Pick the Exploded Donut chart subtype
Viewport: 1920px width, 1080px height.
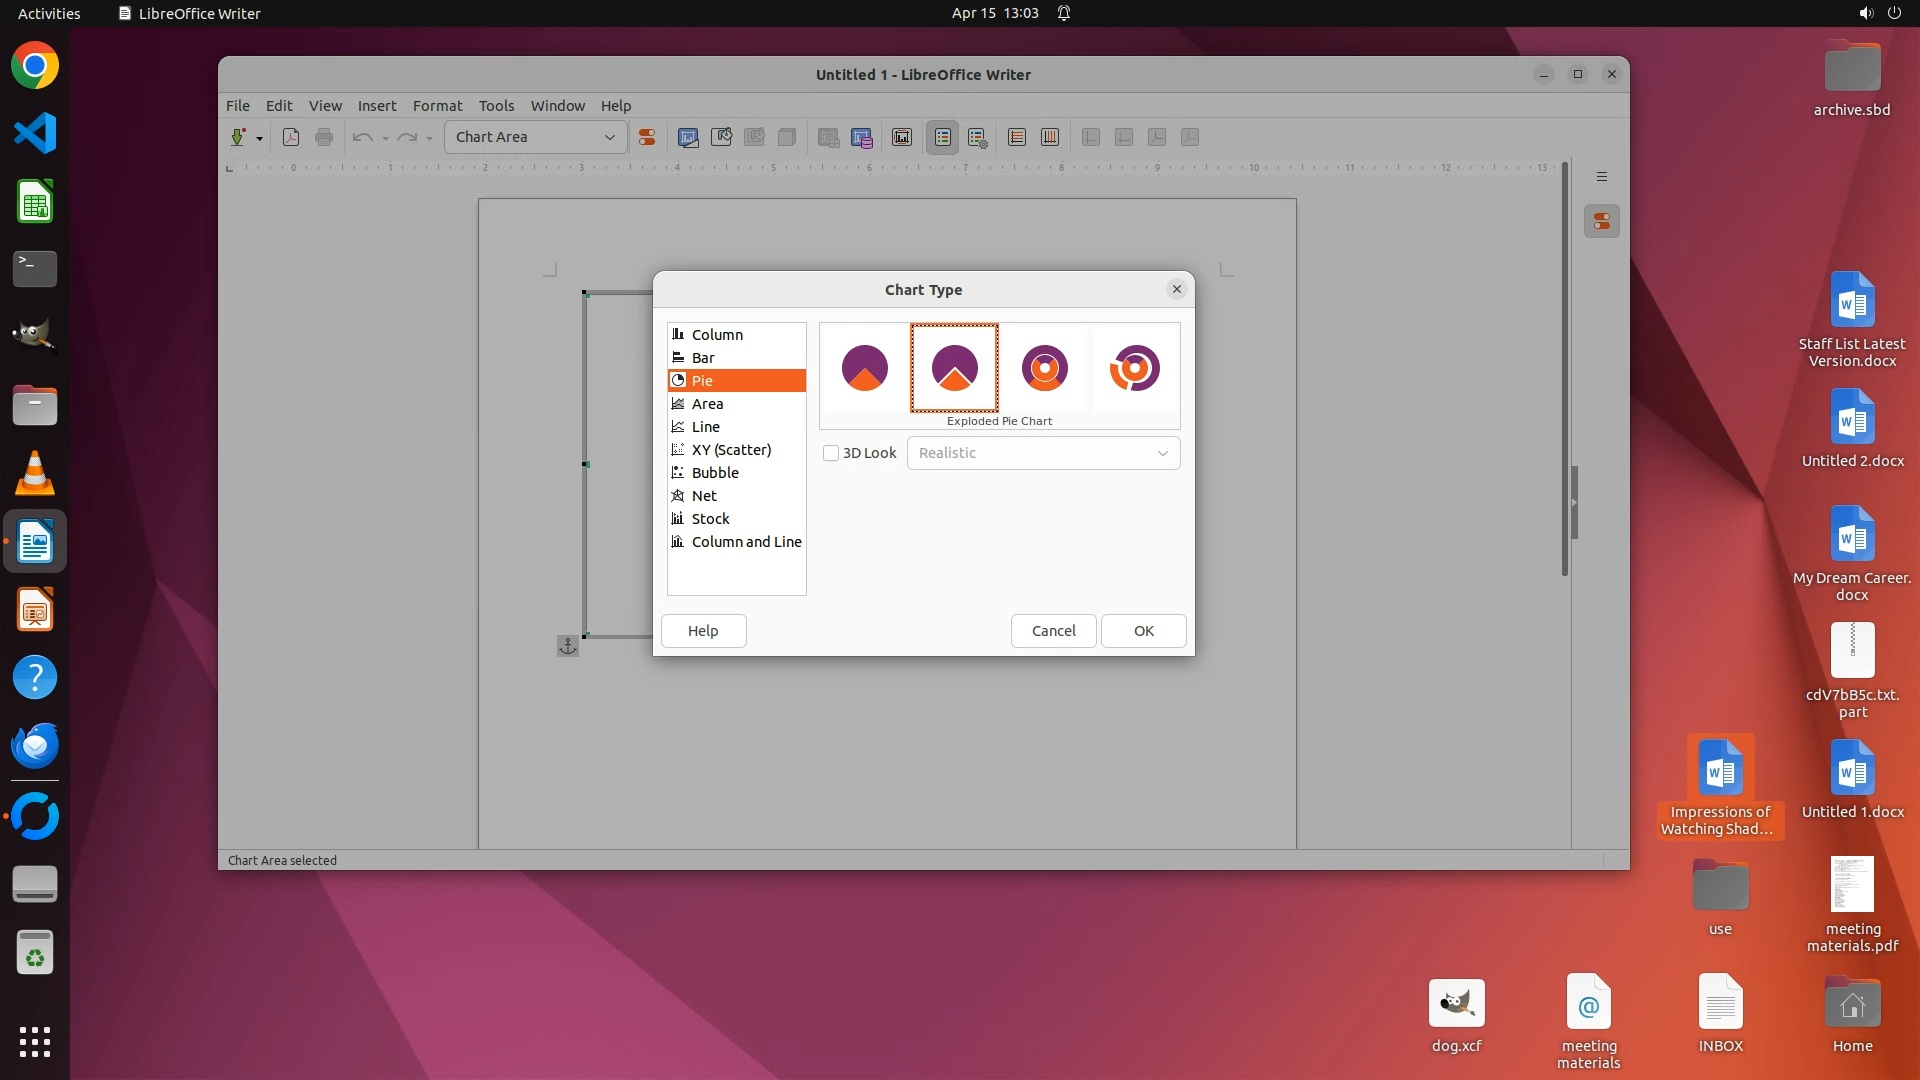pyautogui.click(x=1134, y=368)
